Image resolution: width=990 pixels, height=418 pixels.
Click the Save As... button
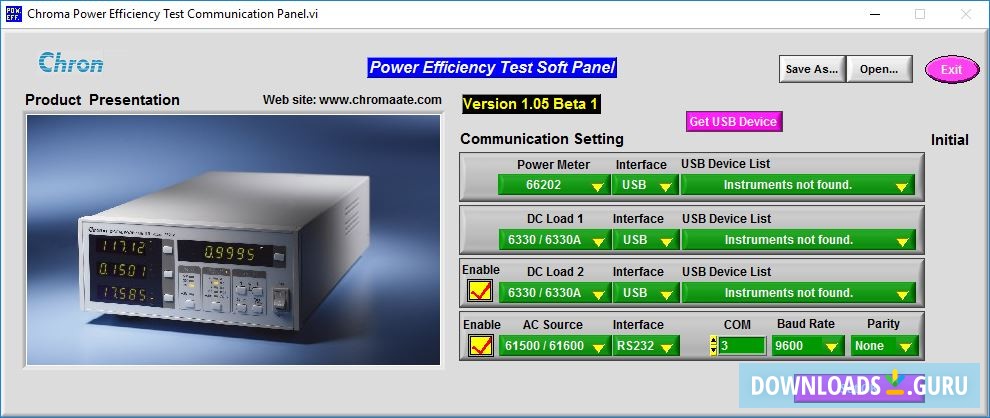(811, 69)
